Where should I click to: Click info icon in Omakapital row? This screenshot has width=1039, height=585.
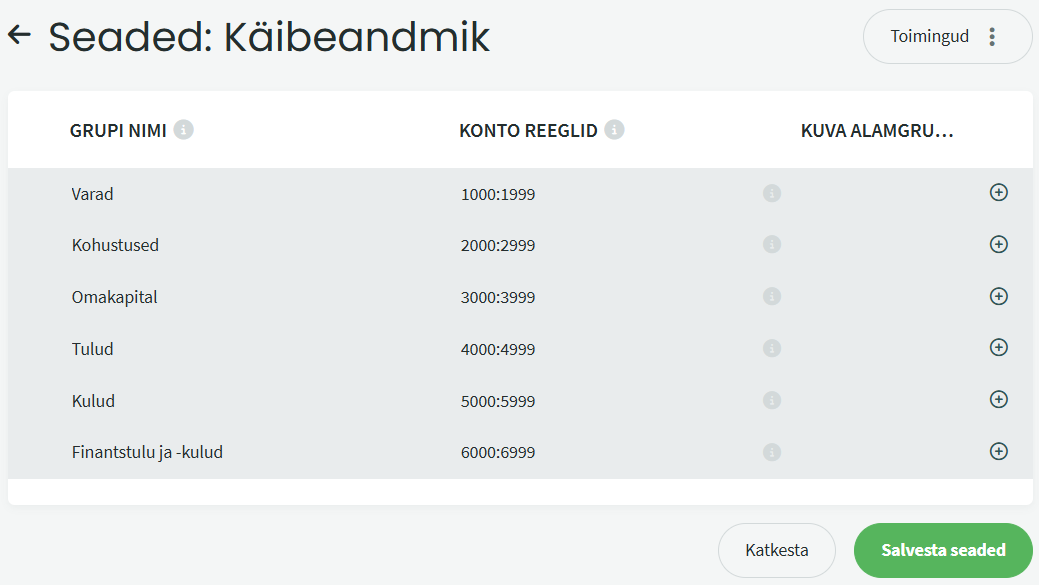771,297
